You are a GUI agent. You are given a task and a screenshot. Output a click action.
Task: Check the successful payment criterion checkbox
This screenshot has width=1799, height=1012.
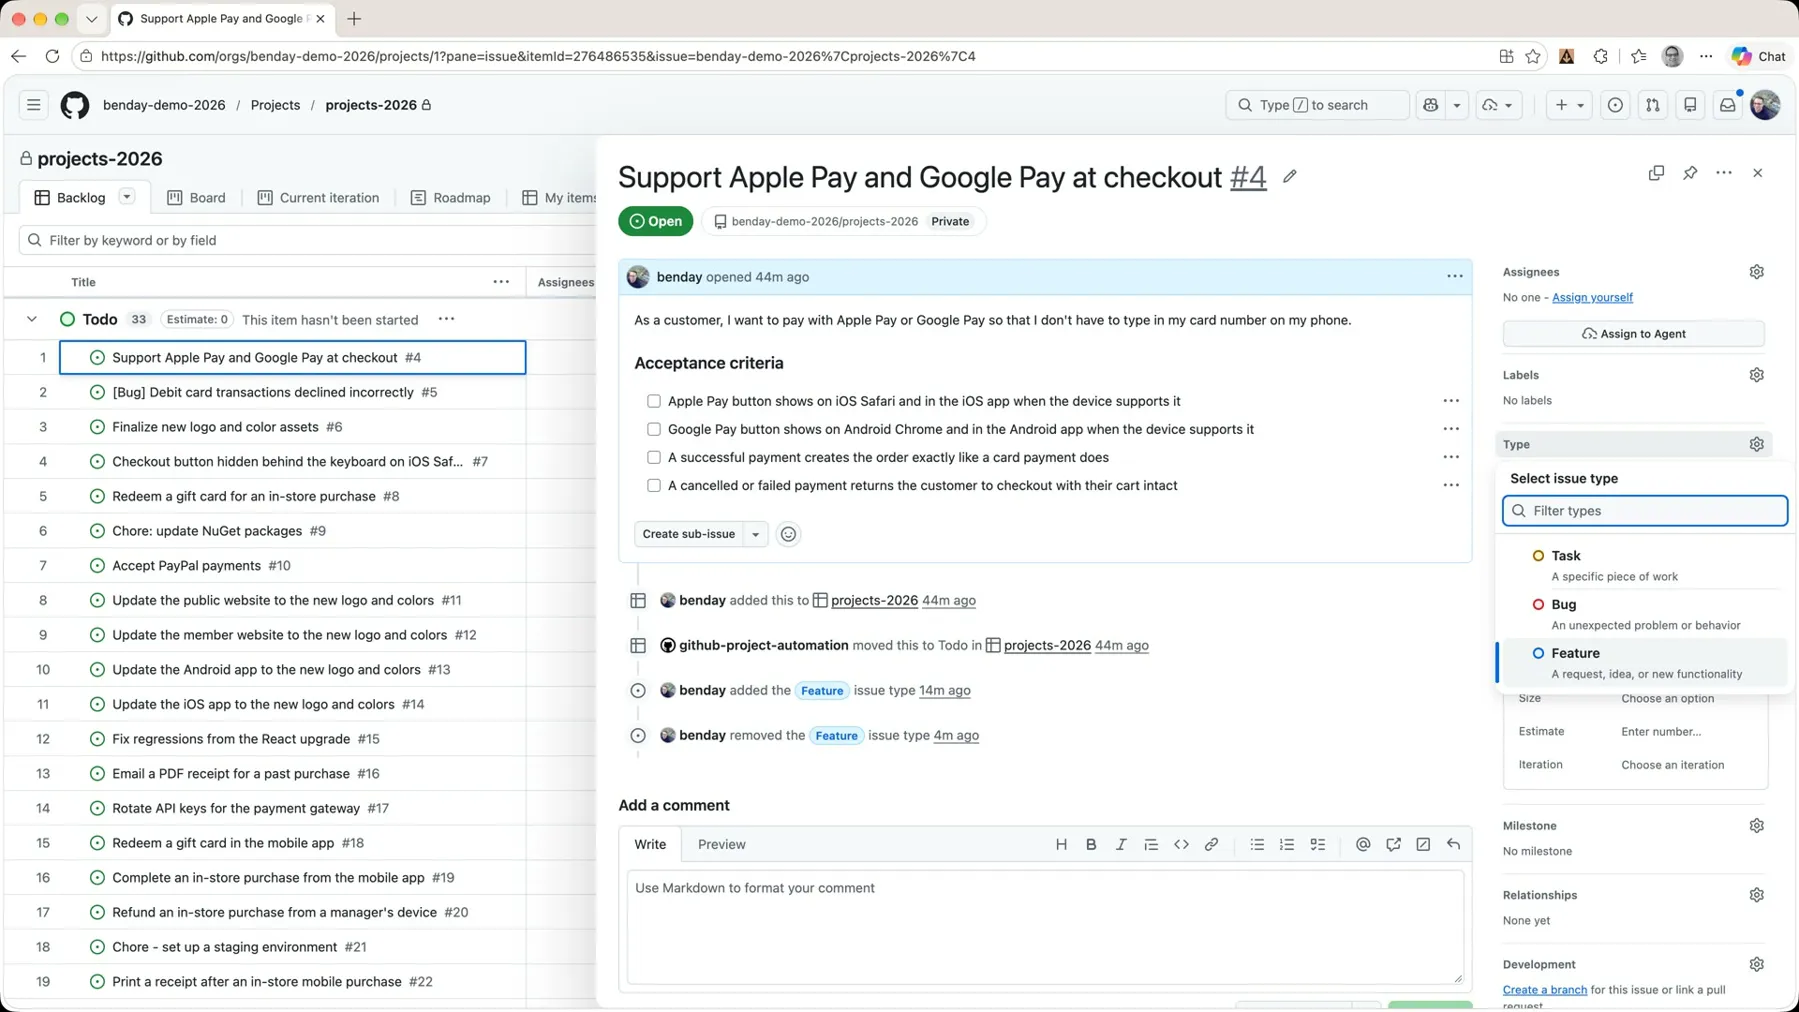[x=654, y=457]
